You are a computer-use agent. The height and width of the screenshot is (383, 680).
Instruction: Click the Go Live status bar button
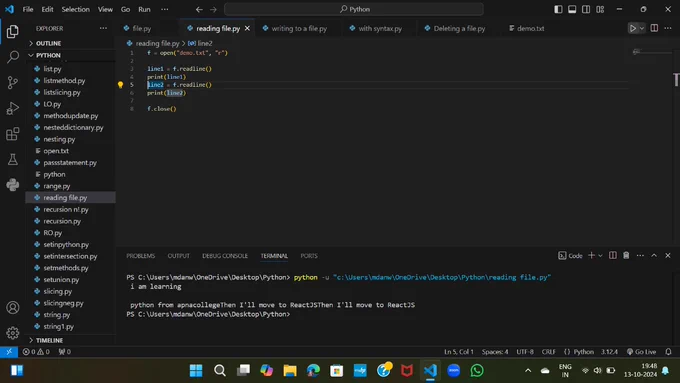click(641, 352)
